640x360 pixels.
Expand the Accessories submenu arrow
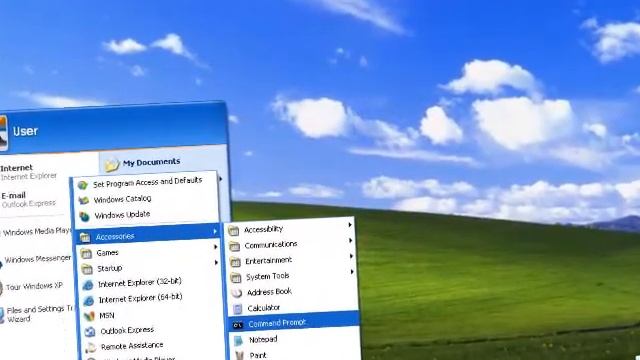point(215,231)
